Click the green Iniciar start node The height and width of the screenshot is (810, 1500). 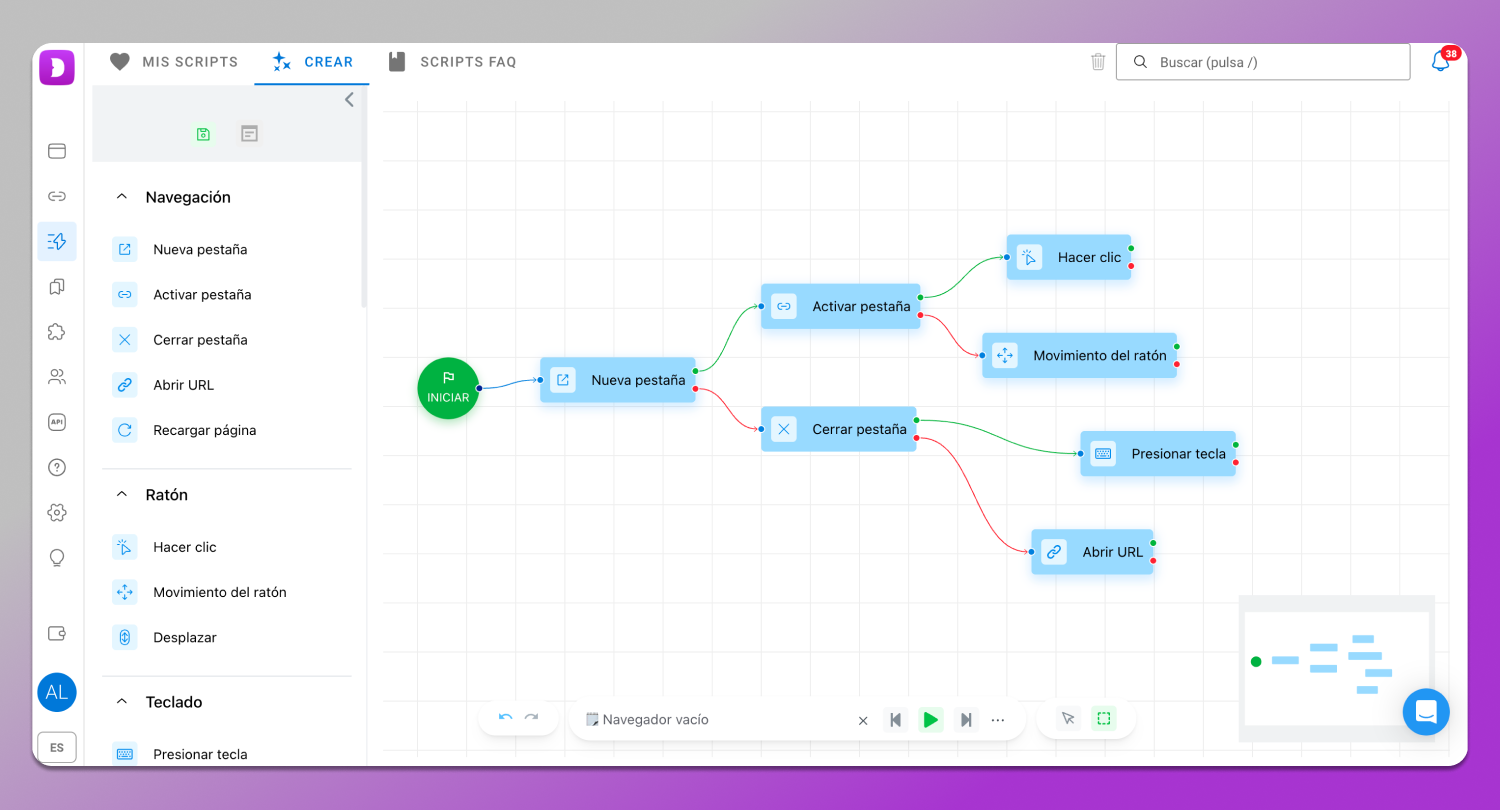coord(448,388)
